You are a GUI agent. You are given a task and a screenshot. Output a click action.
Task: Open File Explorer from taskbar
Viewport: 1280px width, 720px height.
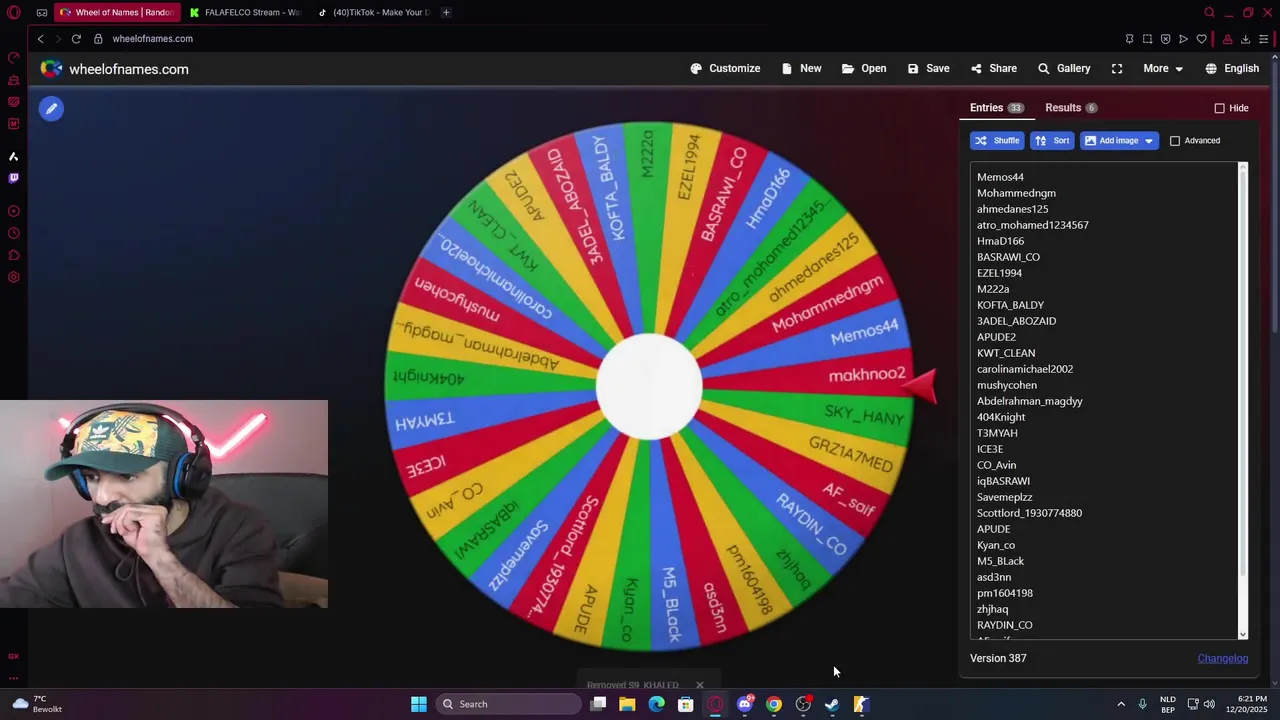click(x=627, y=704)
